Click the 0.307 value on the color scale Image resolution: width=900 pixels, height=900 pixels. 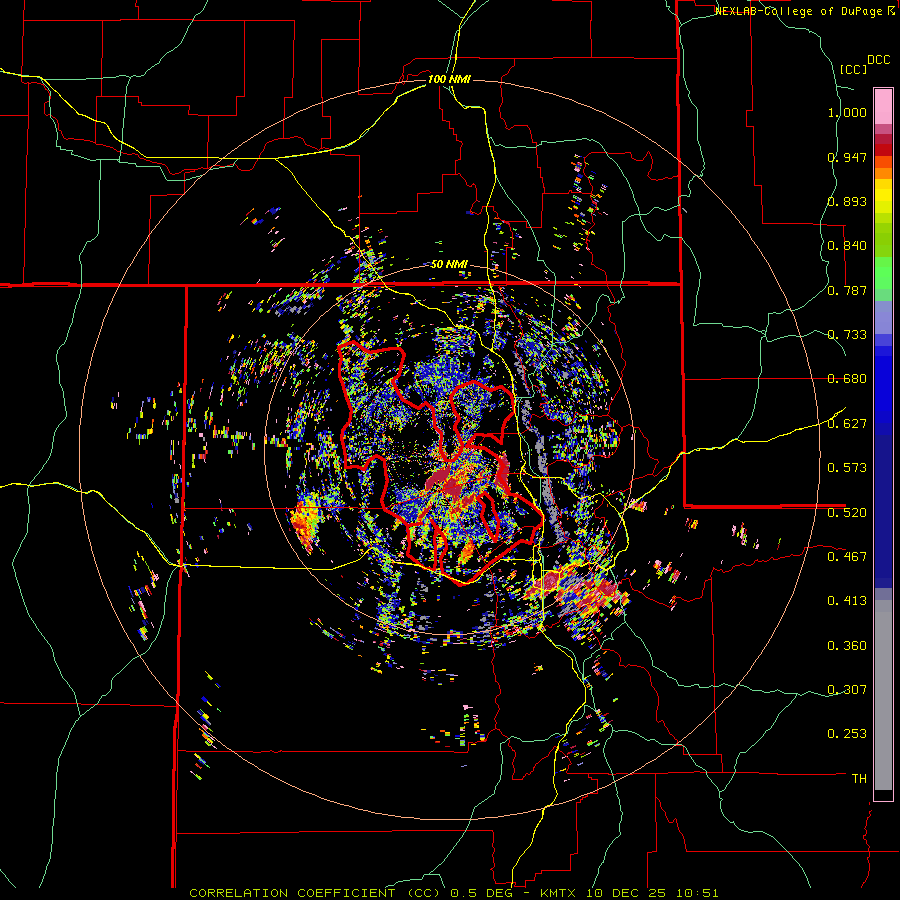pyautogui.click(x=847, y=690)
